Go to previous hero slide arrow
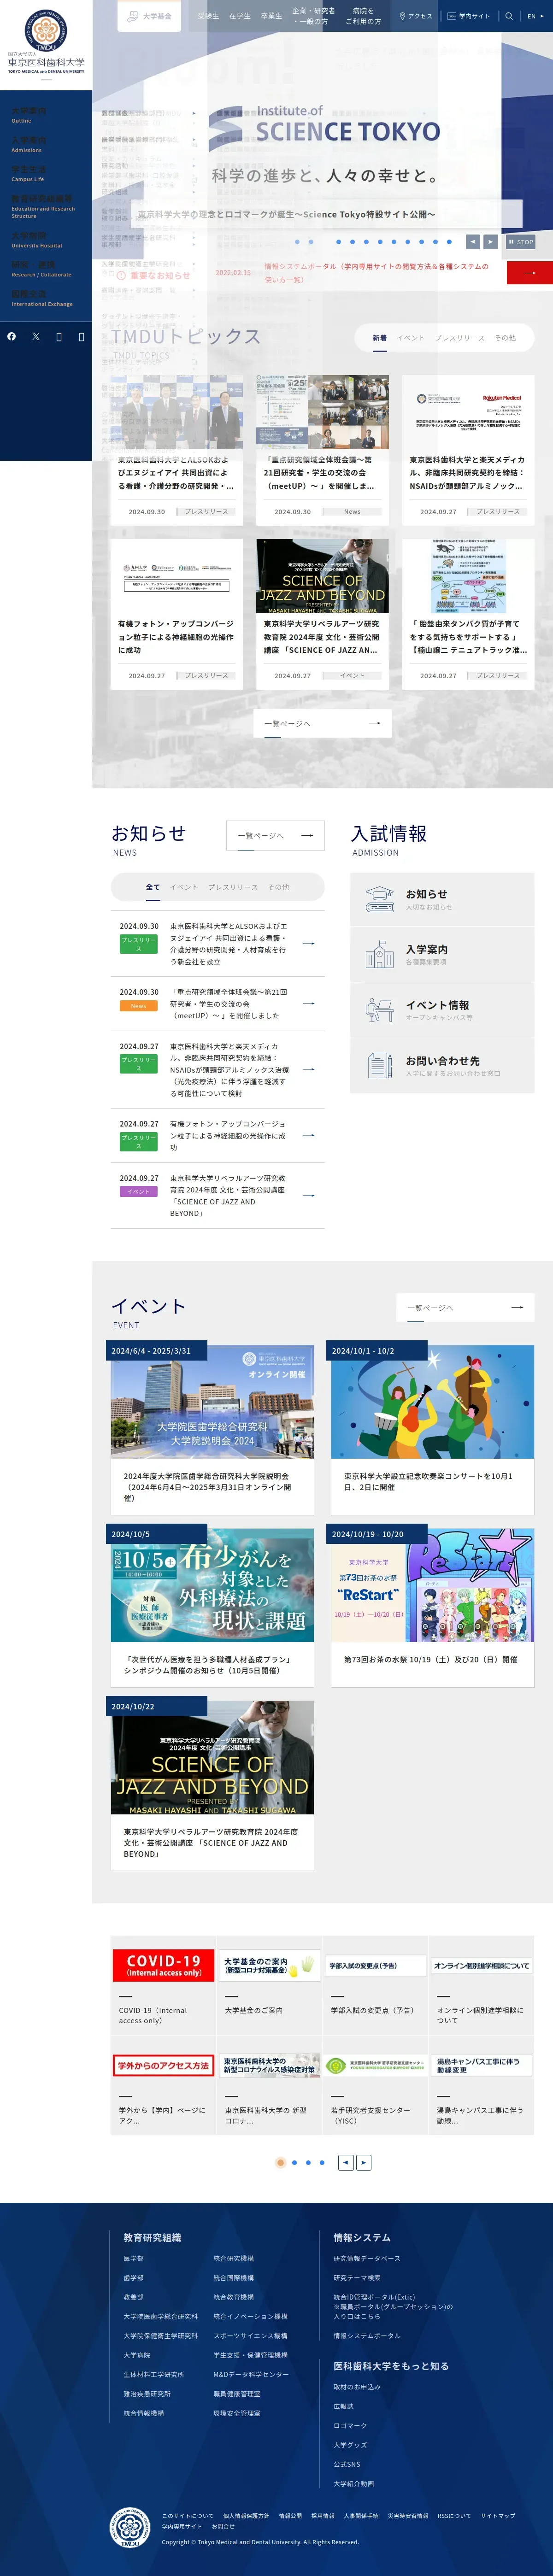Screen dimensions: 553x2576 pyautogui.click(x=473, y=241)
